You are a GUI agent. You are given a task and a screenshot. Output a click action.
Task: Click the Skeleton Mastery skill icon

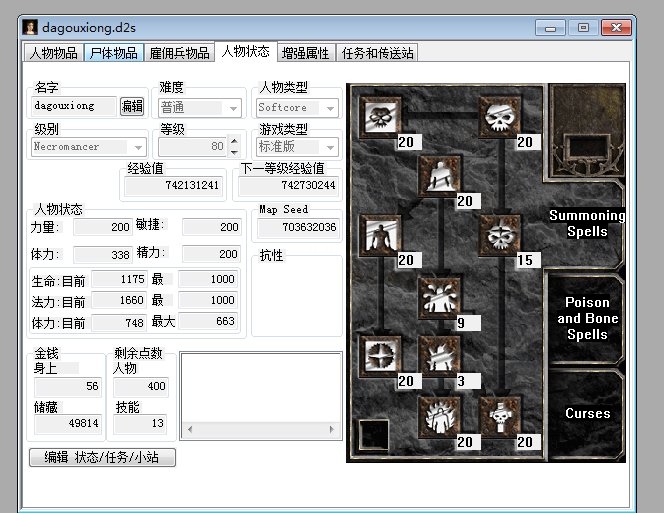(380, 117)
